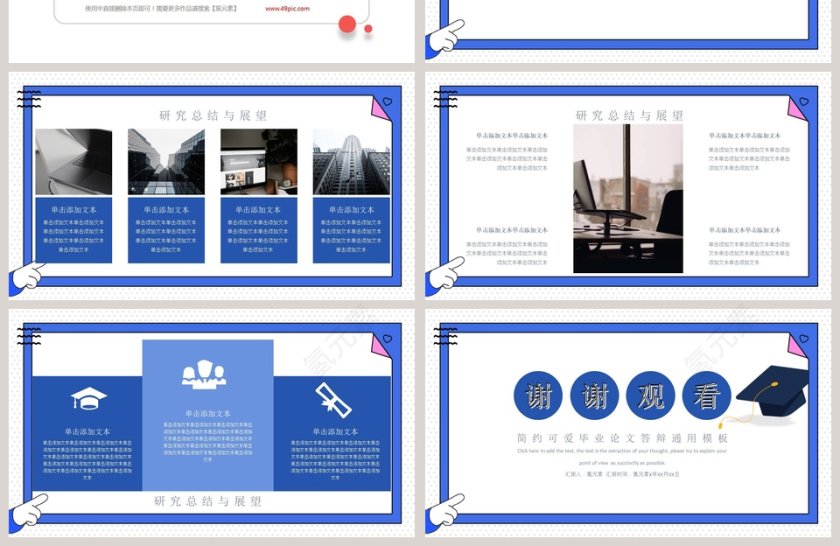This screenshot has height=546, width=840.
Task: Click the red circle on the top-left slide
Action: pos(347,24)
